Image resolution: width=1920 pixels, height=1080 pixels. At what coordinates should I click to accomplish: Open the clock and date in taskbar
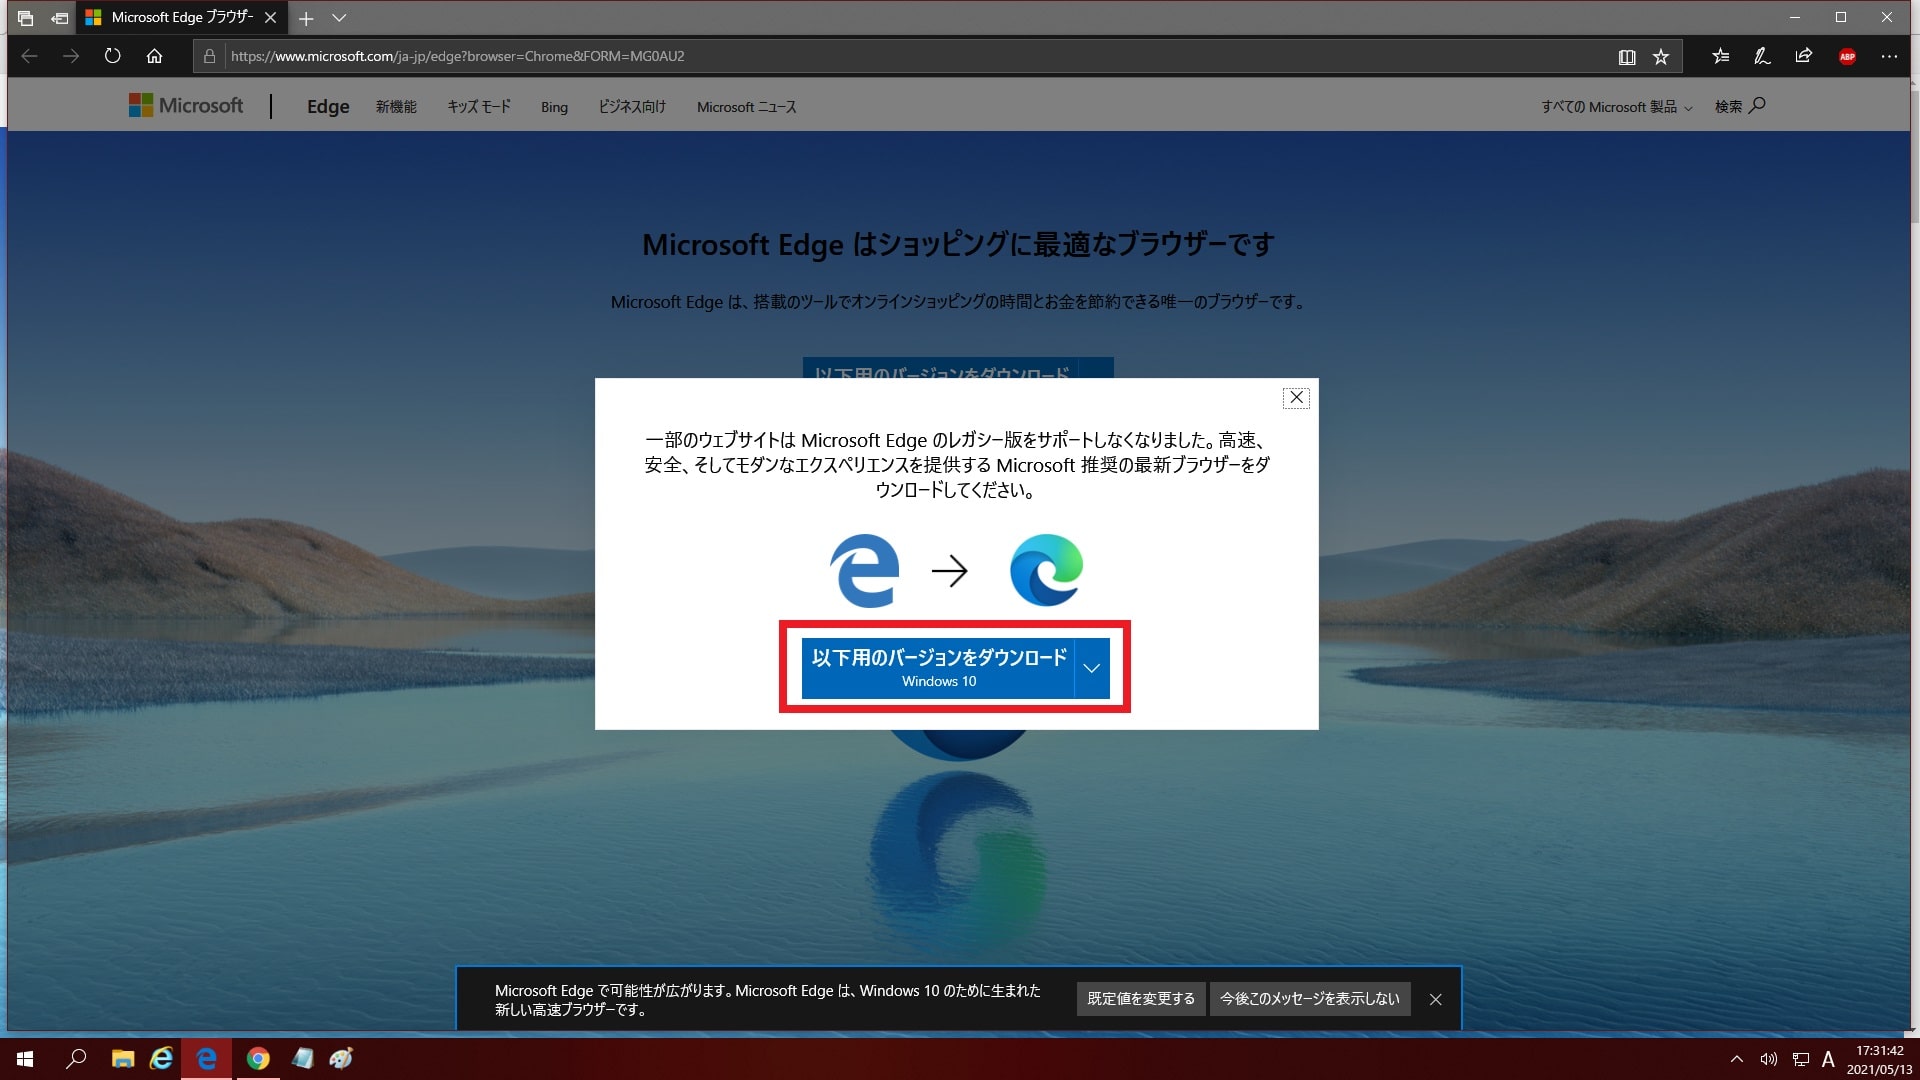1879,1060
